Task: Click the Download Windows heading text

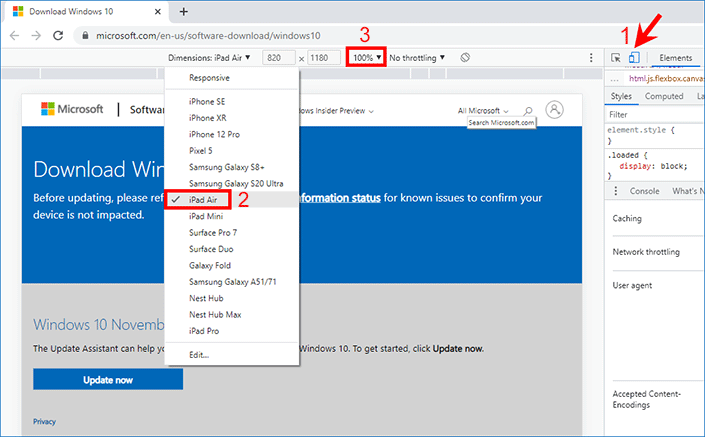Action: tap(99, 170)
